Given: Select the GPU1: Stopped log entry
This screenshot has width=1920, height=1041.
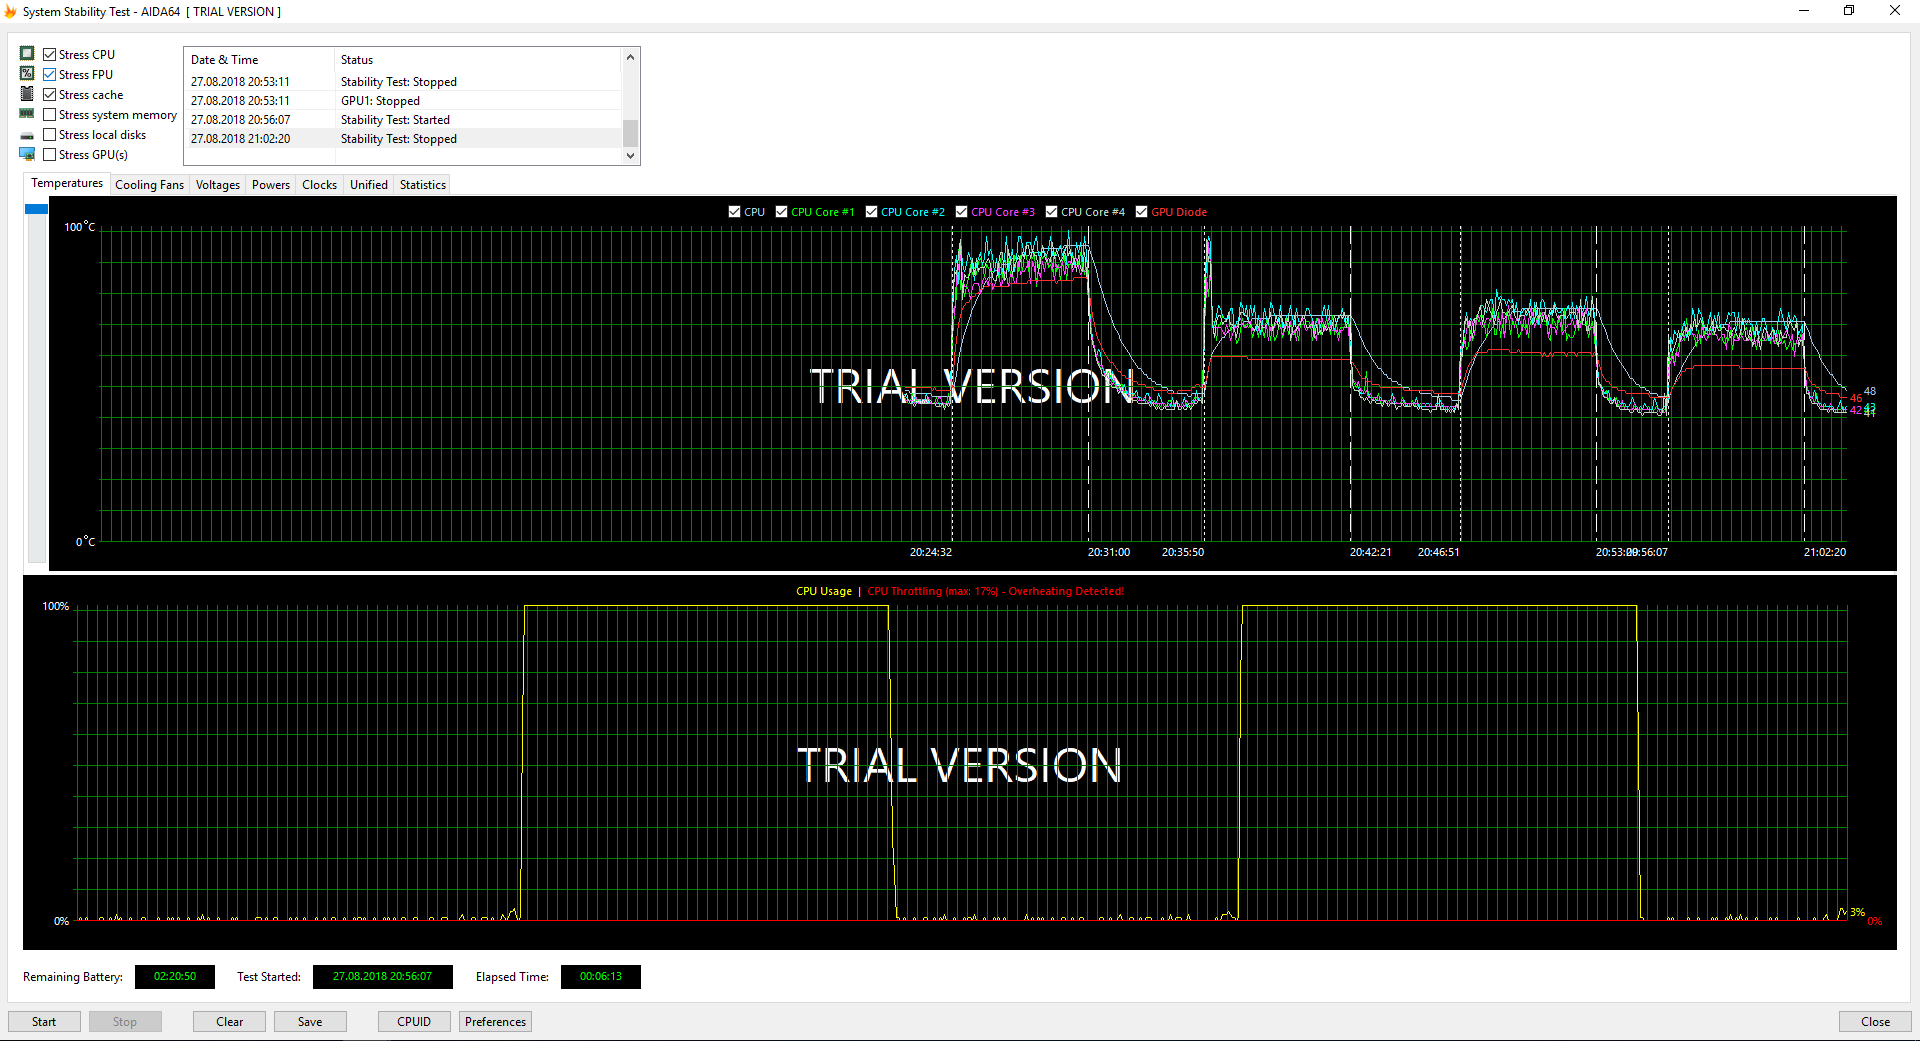Looking at the screenshot, I should 403,101.
